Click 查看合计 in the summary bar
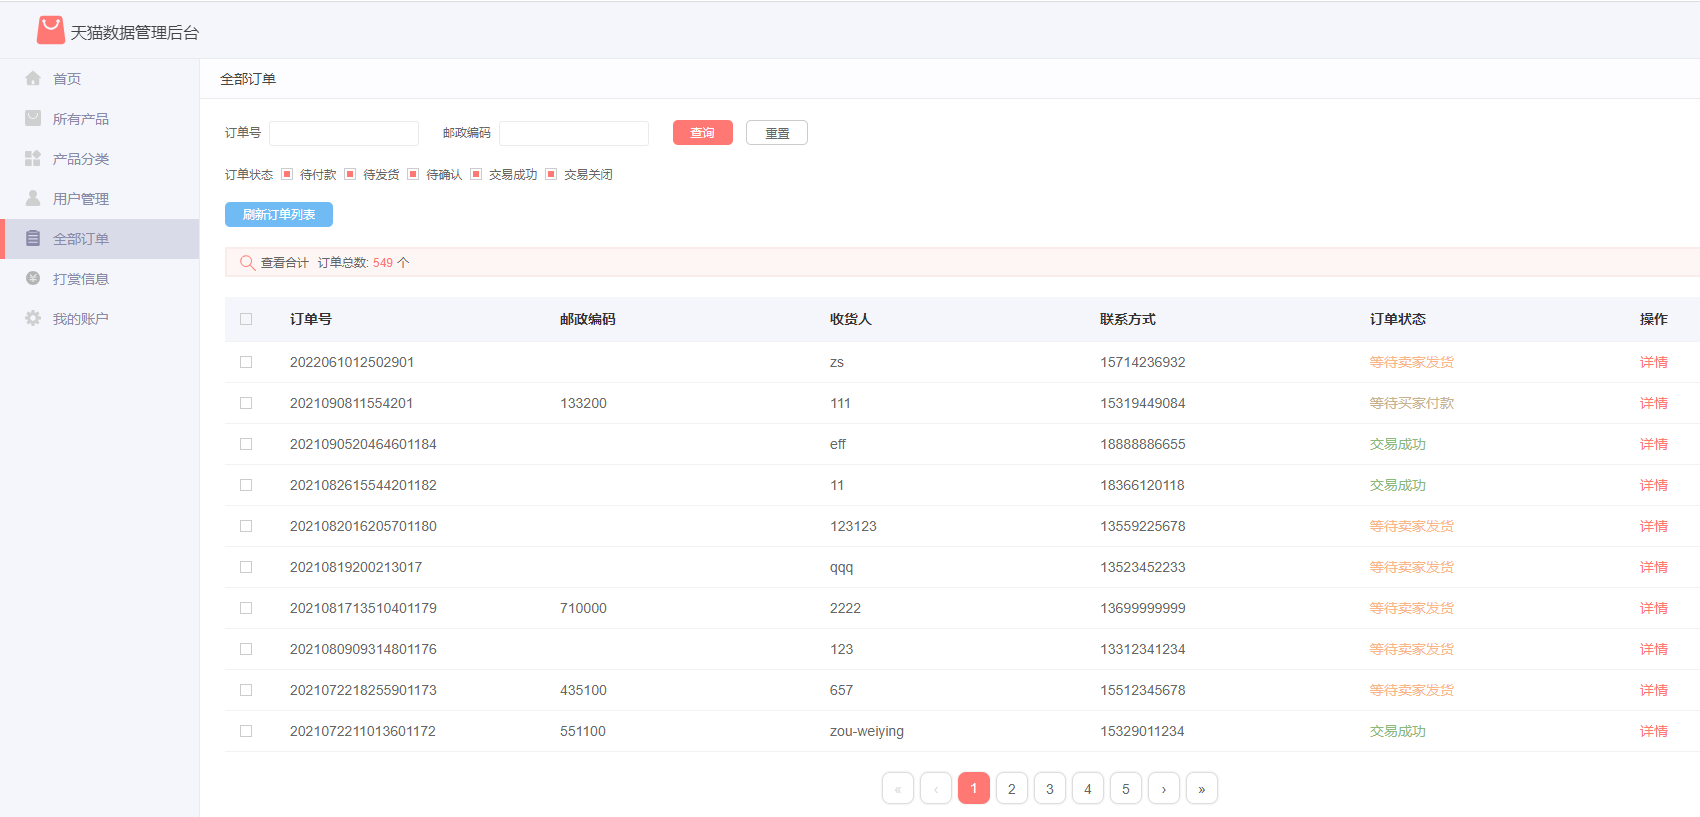The width and height of the screenshot is (1700, 817). (285, 263)
